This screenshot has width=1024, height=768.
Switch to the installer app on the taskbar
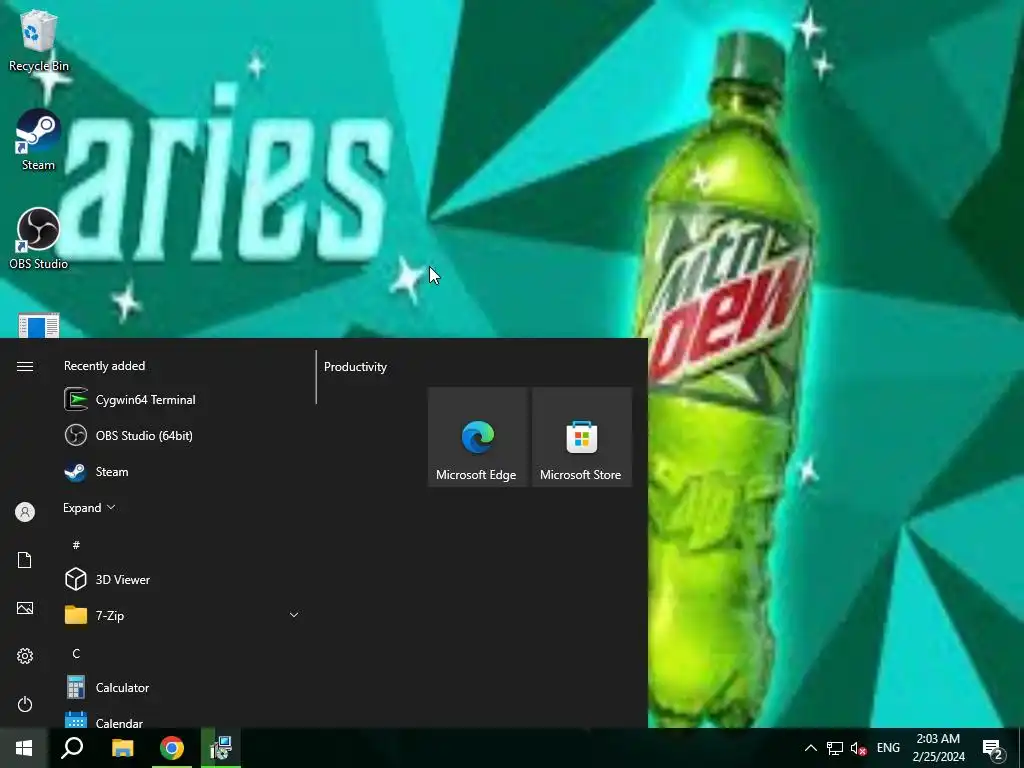221,748
